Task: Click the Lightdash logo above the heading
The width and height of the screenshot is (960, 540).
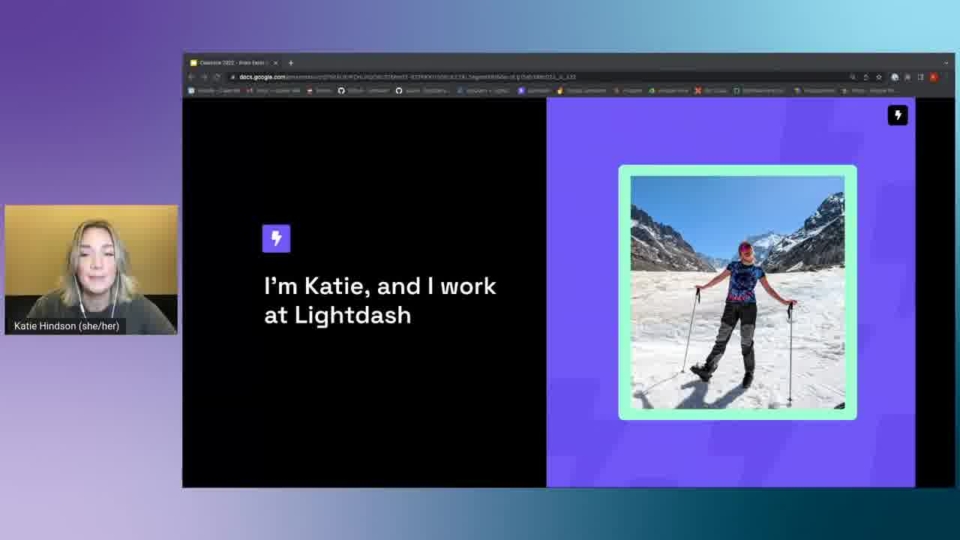Action: click(x=276, y=238)
